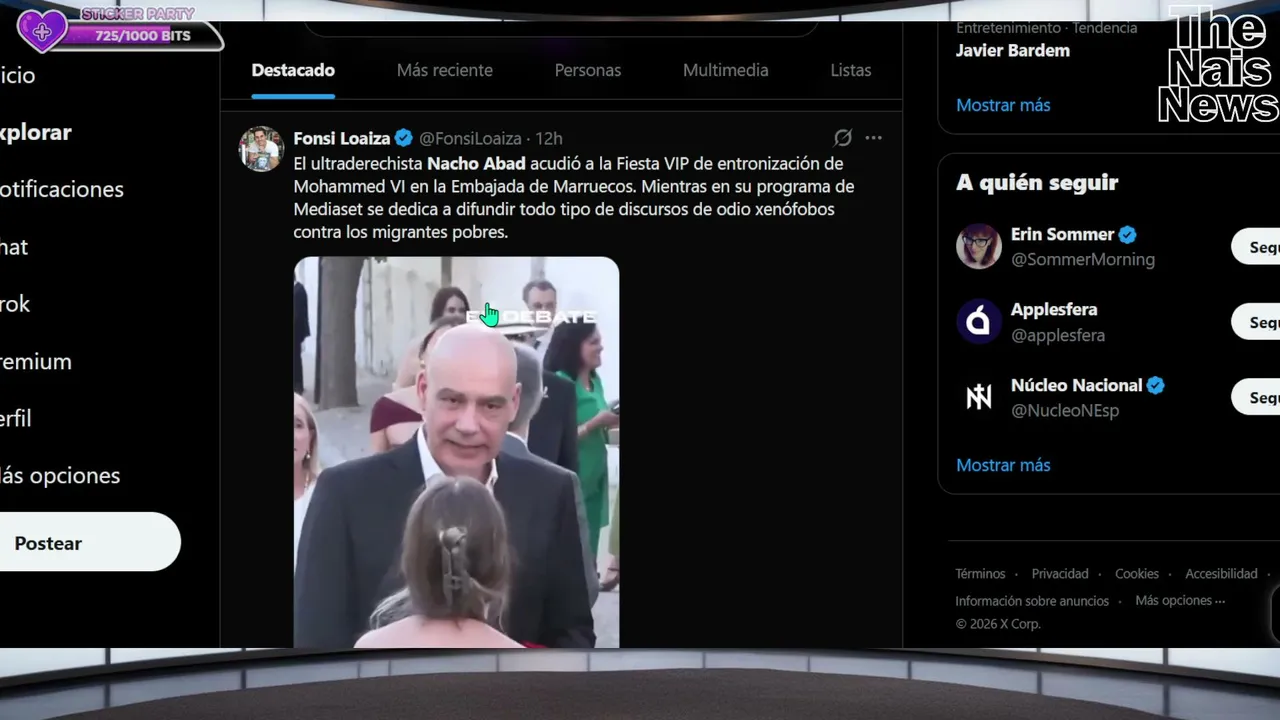Click the @SommerMorning handle

pyautogui.click(x=1083, y=260)
